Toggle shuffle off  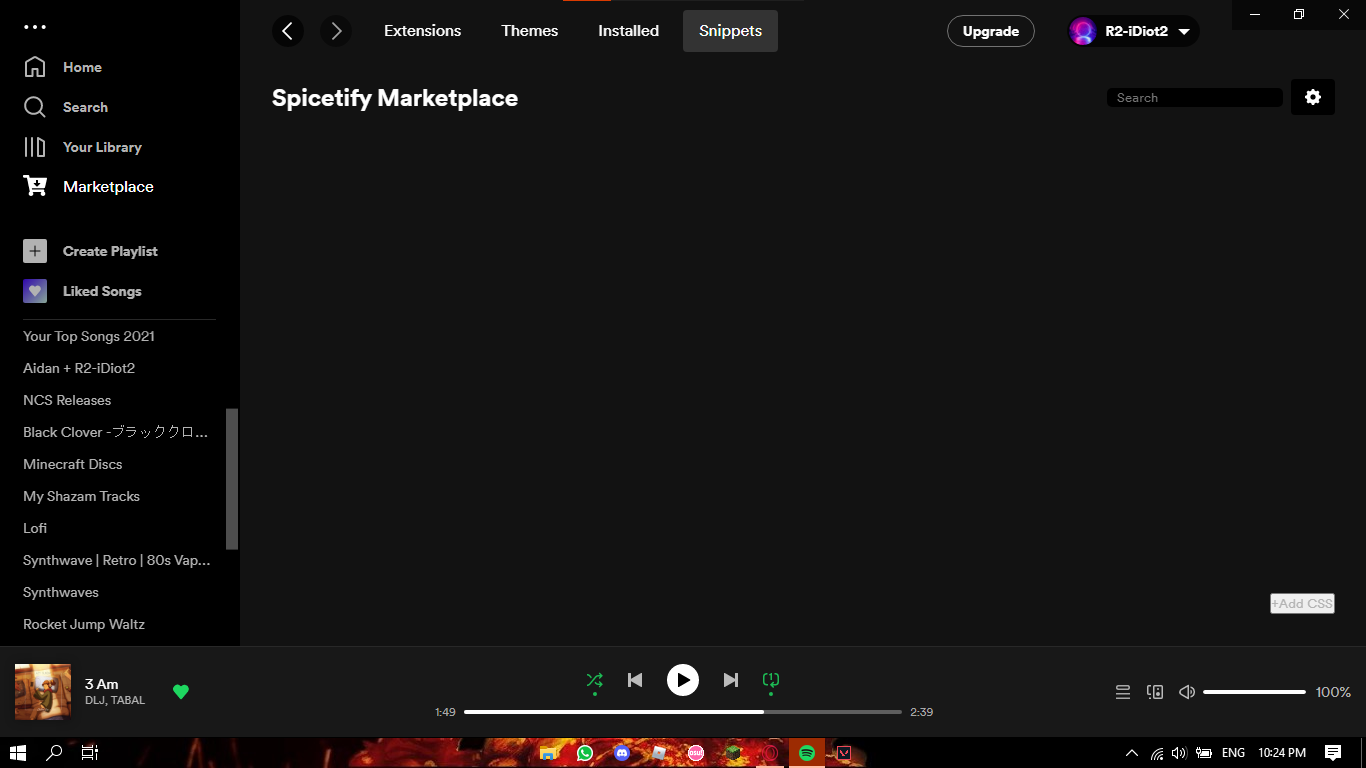tap(594, 680)
